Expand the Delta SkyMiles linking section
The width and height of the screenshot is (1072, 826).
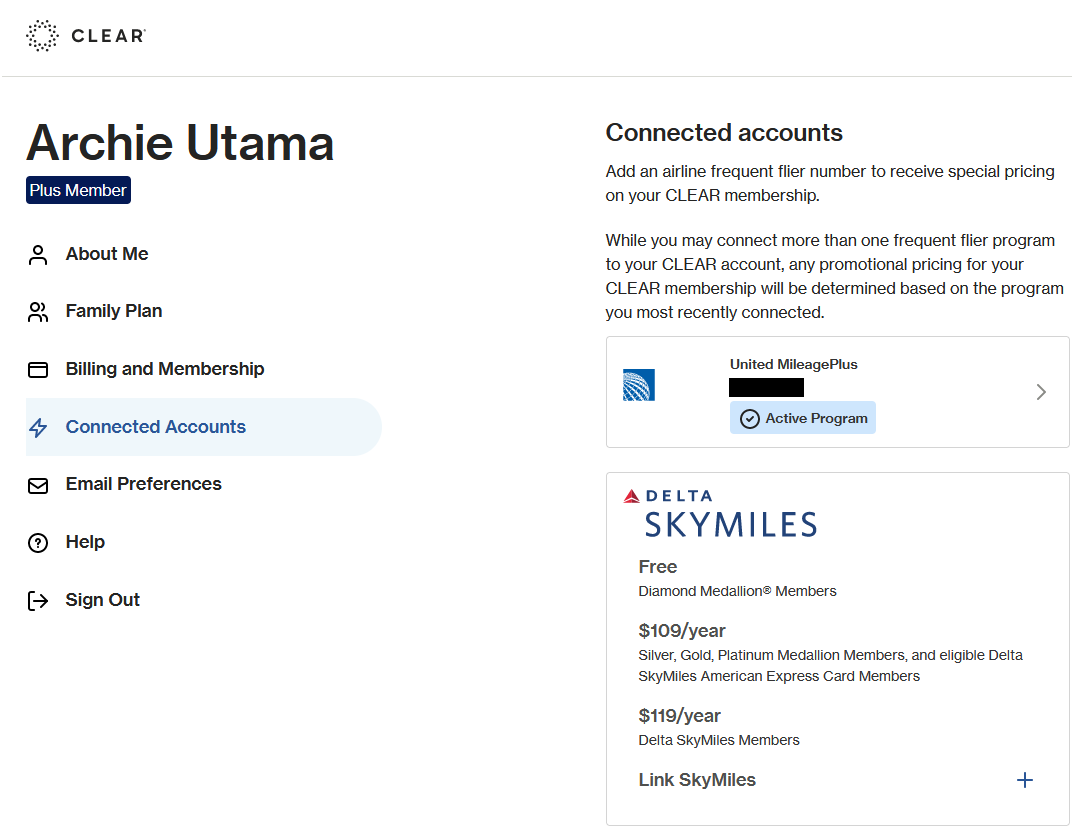point(1025,779)
